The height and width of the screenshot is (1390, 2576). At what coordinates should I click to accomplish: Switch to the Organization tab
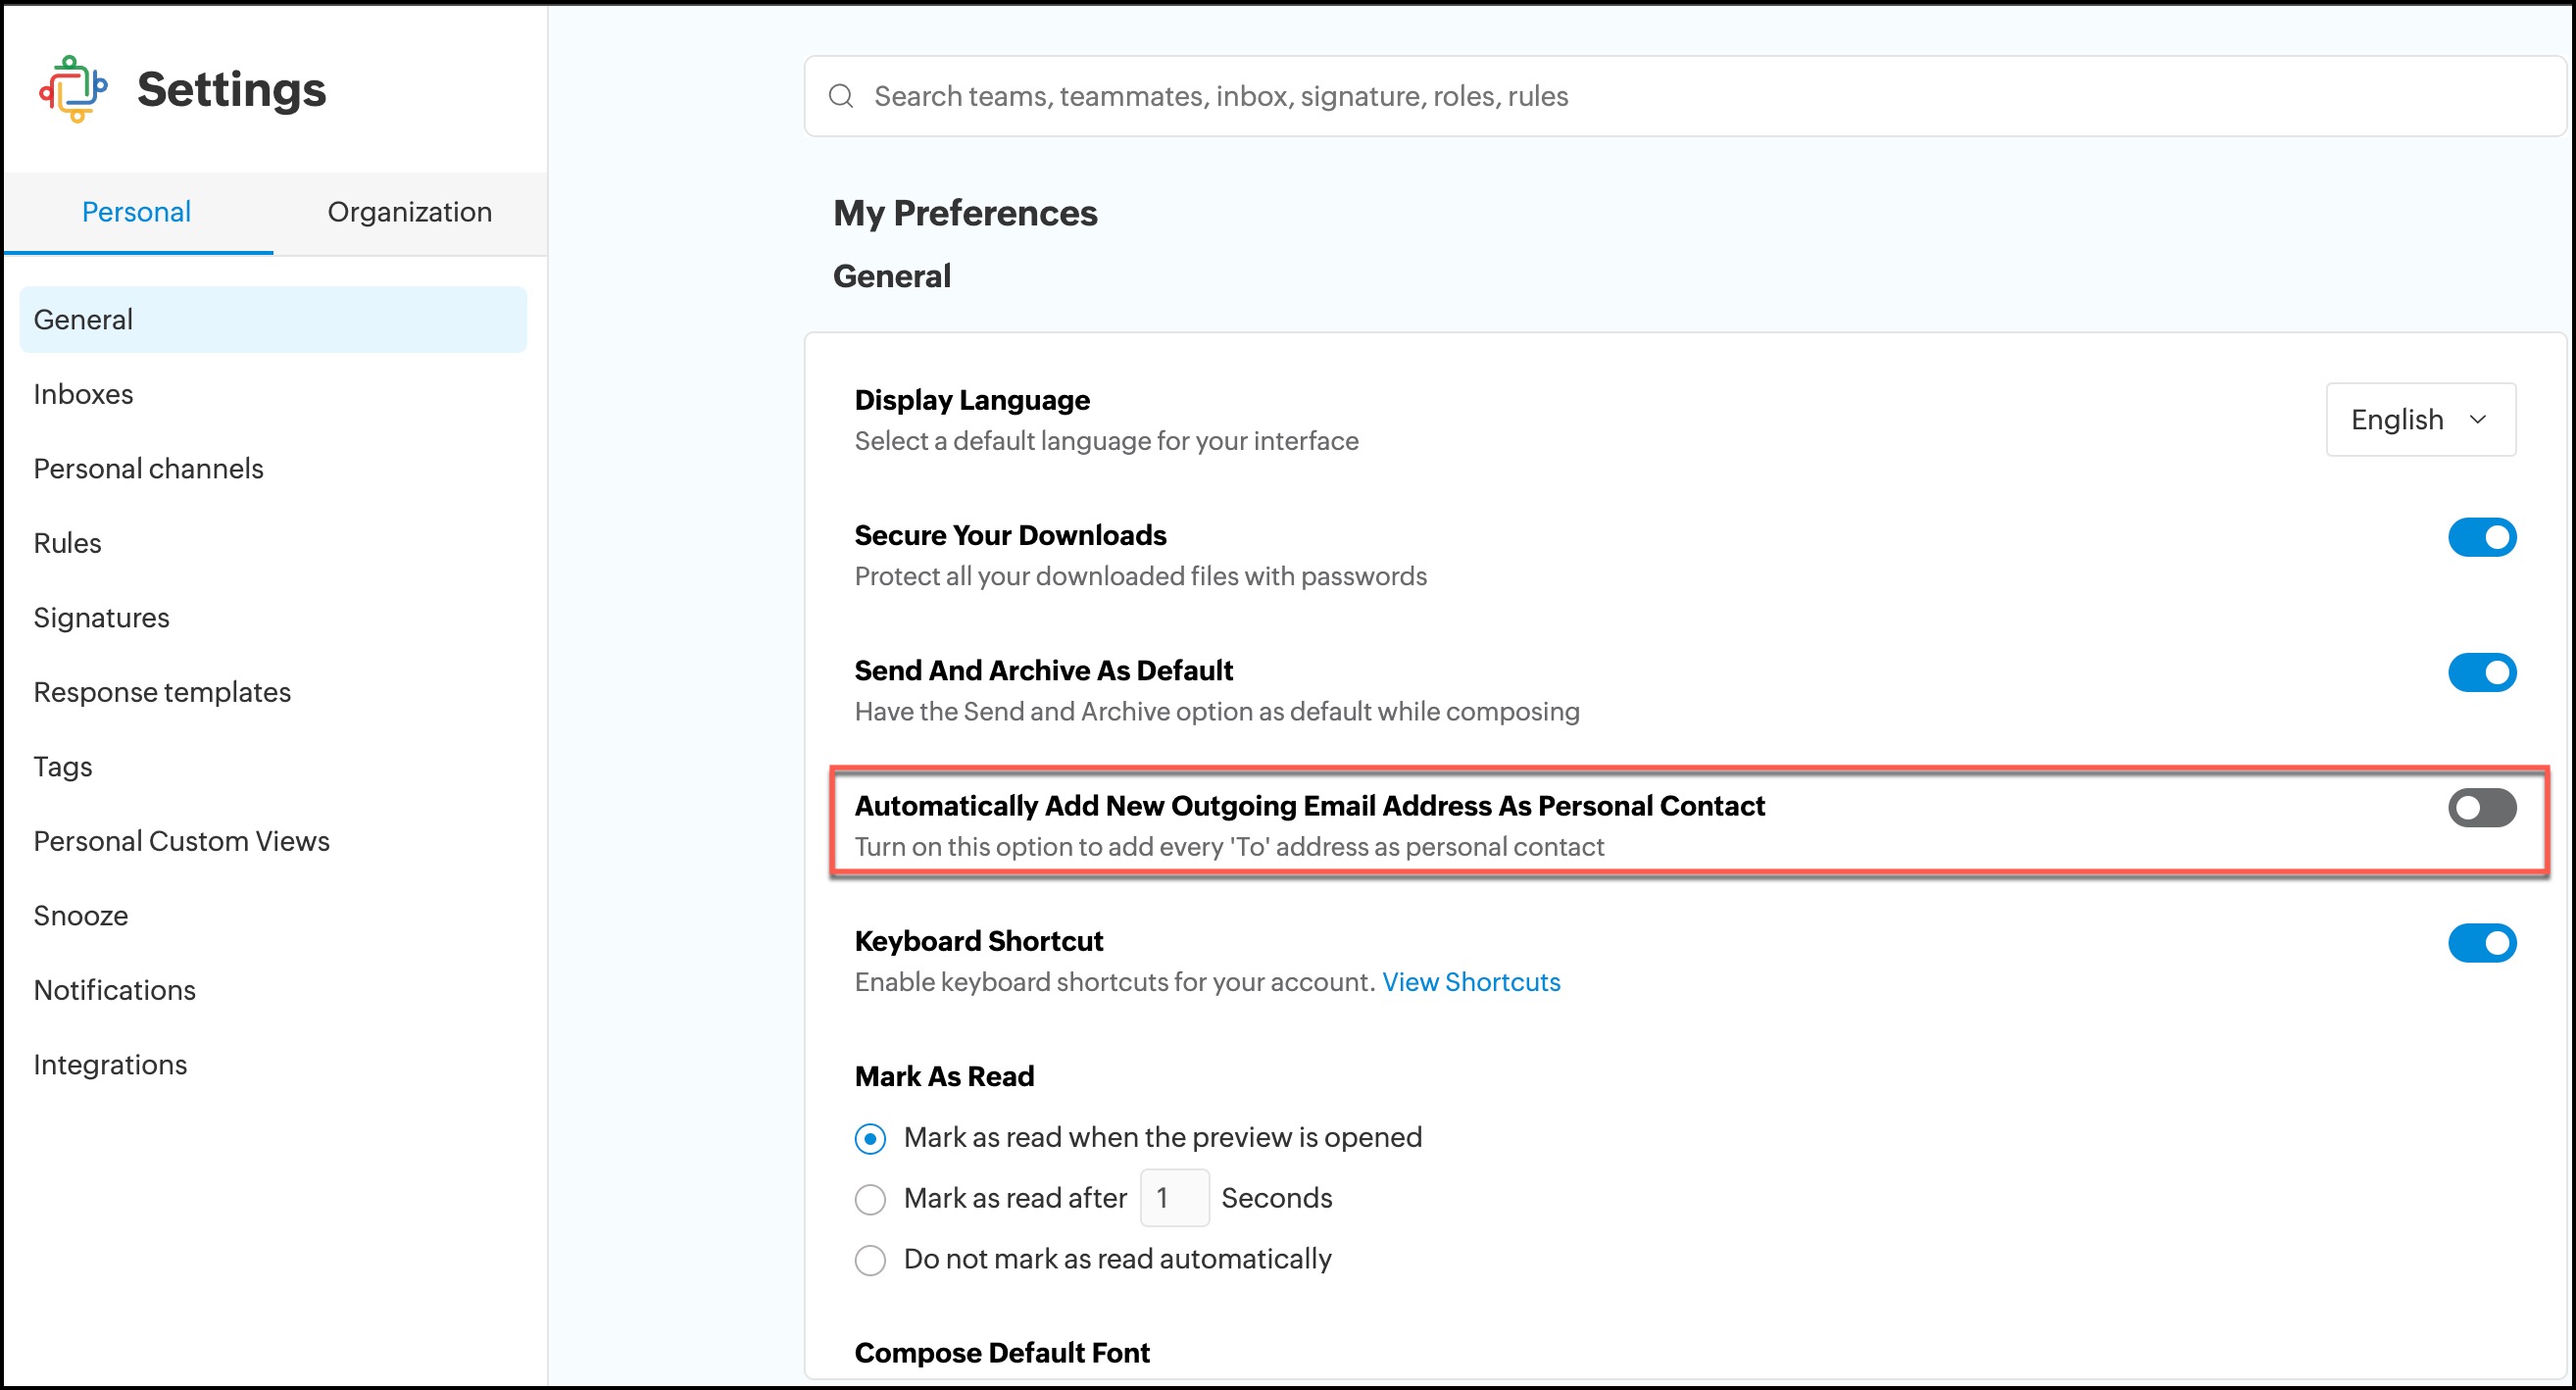click(x=409, y=212)
